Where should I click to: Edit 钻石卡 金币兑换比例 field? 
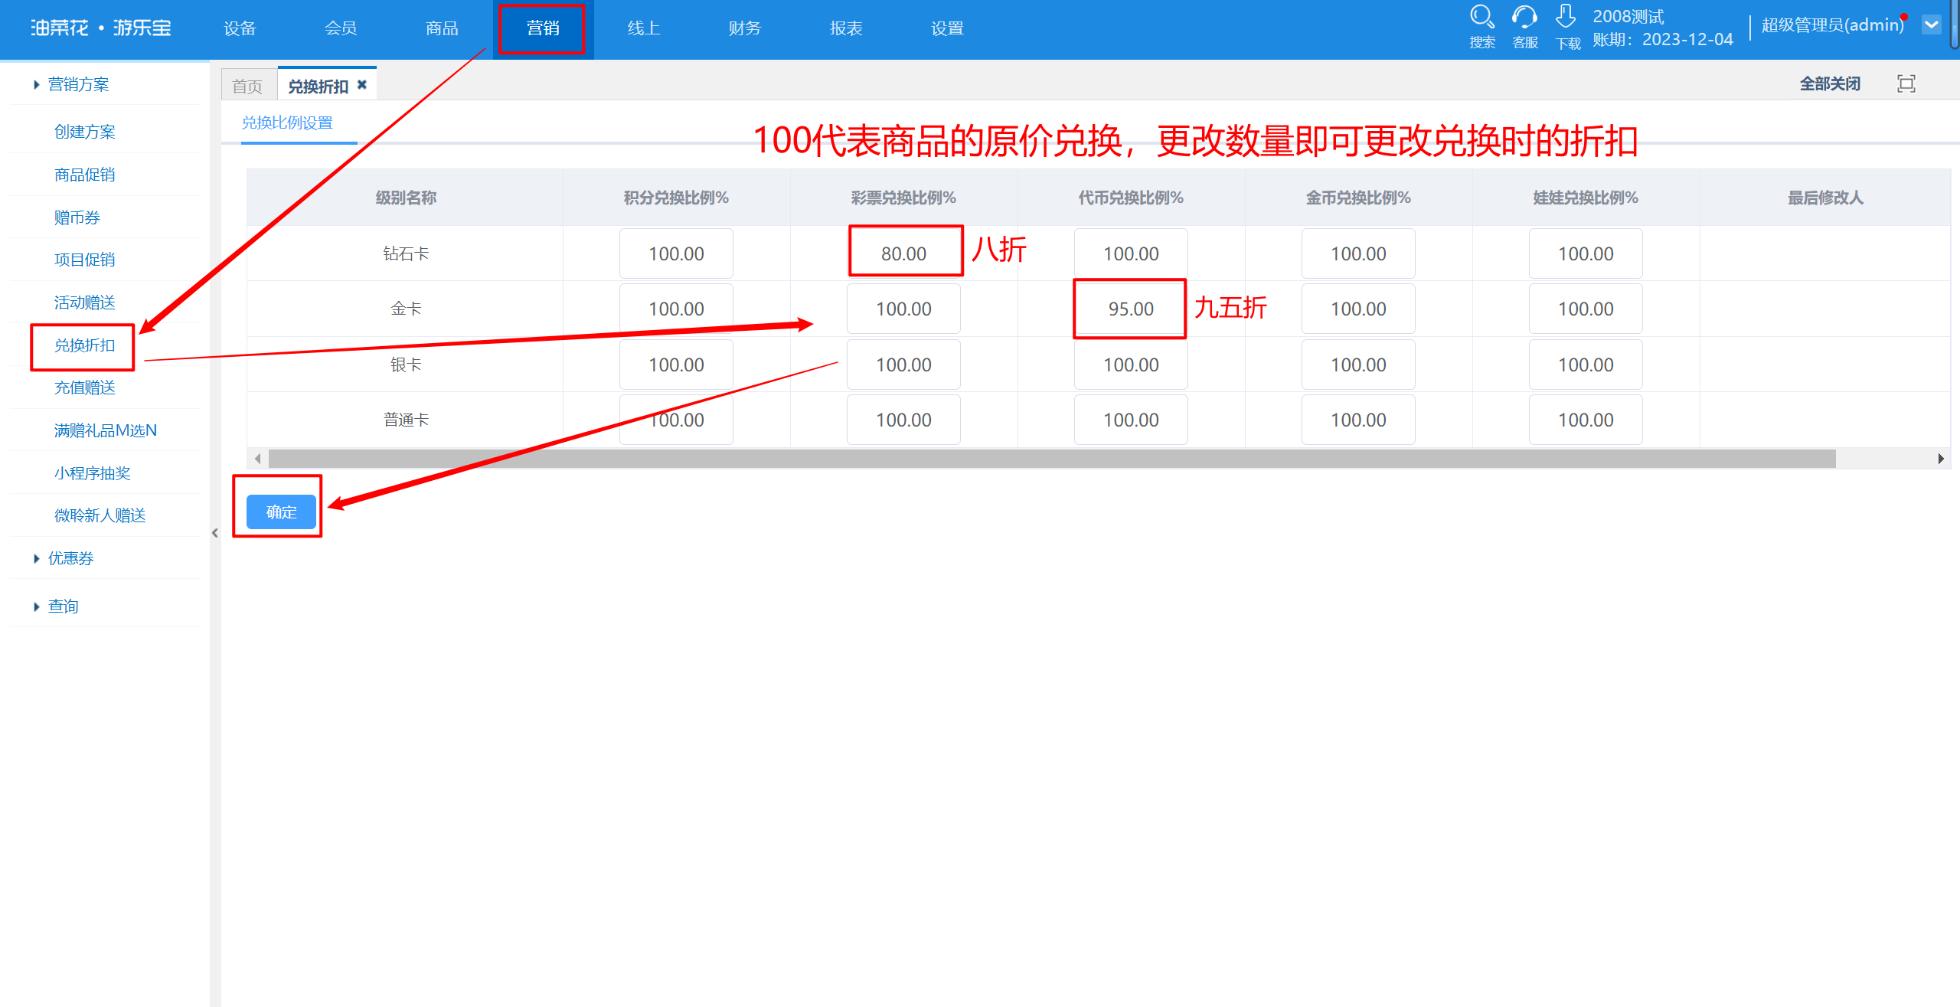(1358, 254)
